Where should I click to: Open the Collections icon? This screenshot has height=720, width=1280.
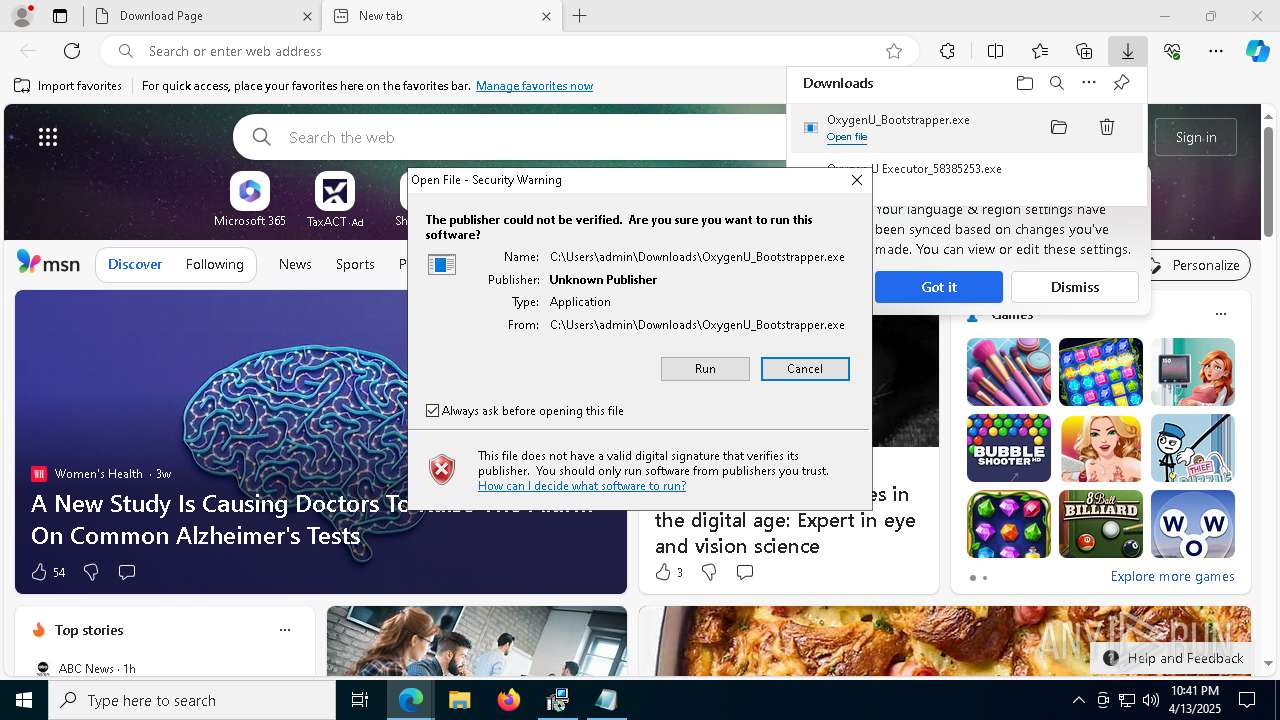pyautogui.click(x=1084, y=51)
